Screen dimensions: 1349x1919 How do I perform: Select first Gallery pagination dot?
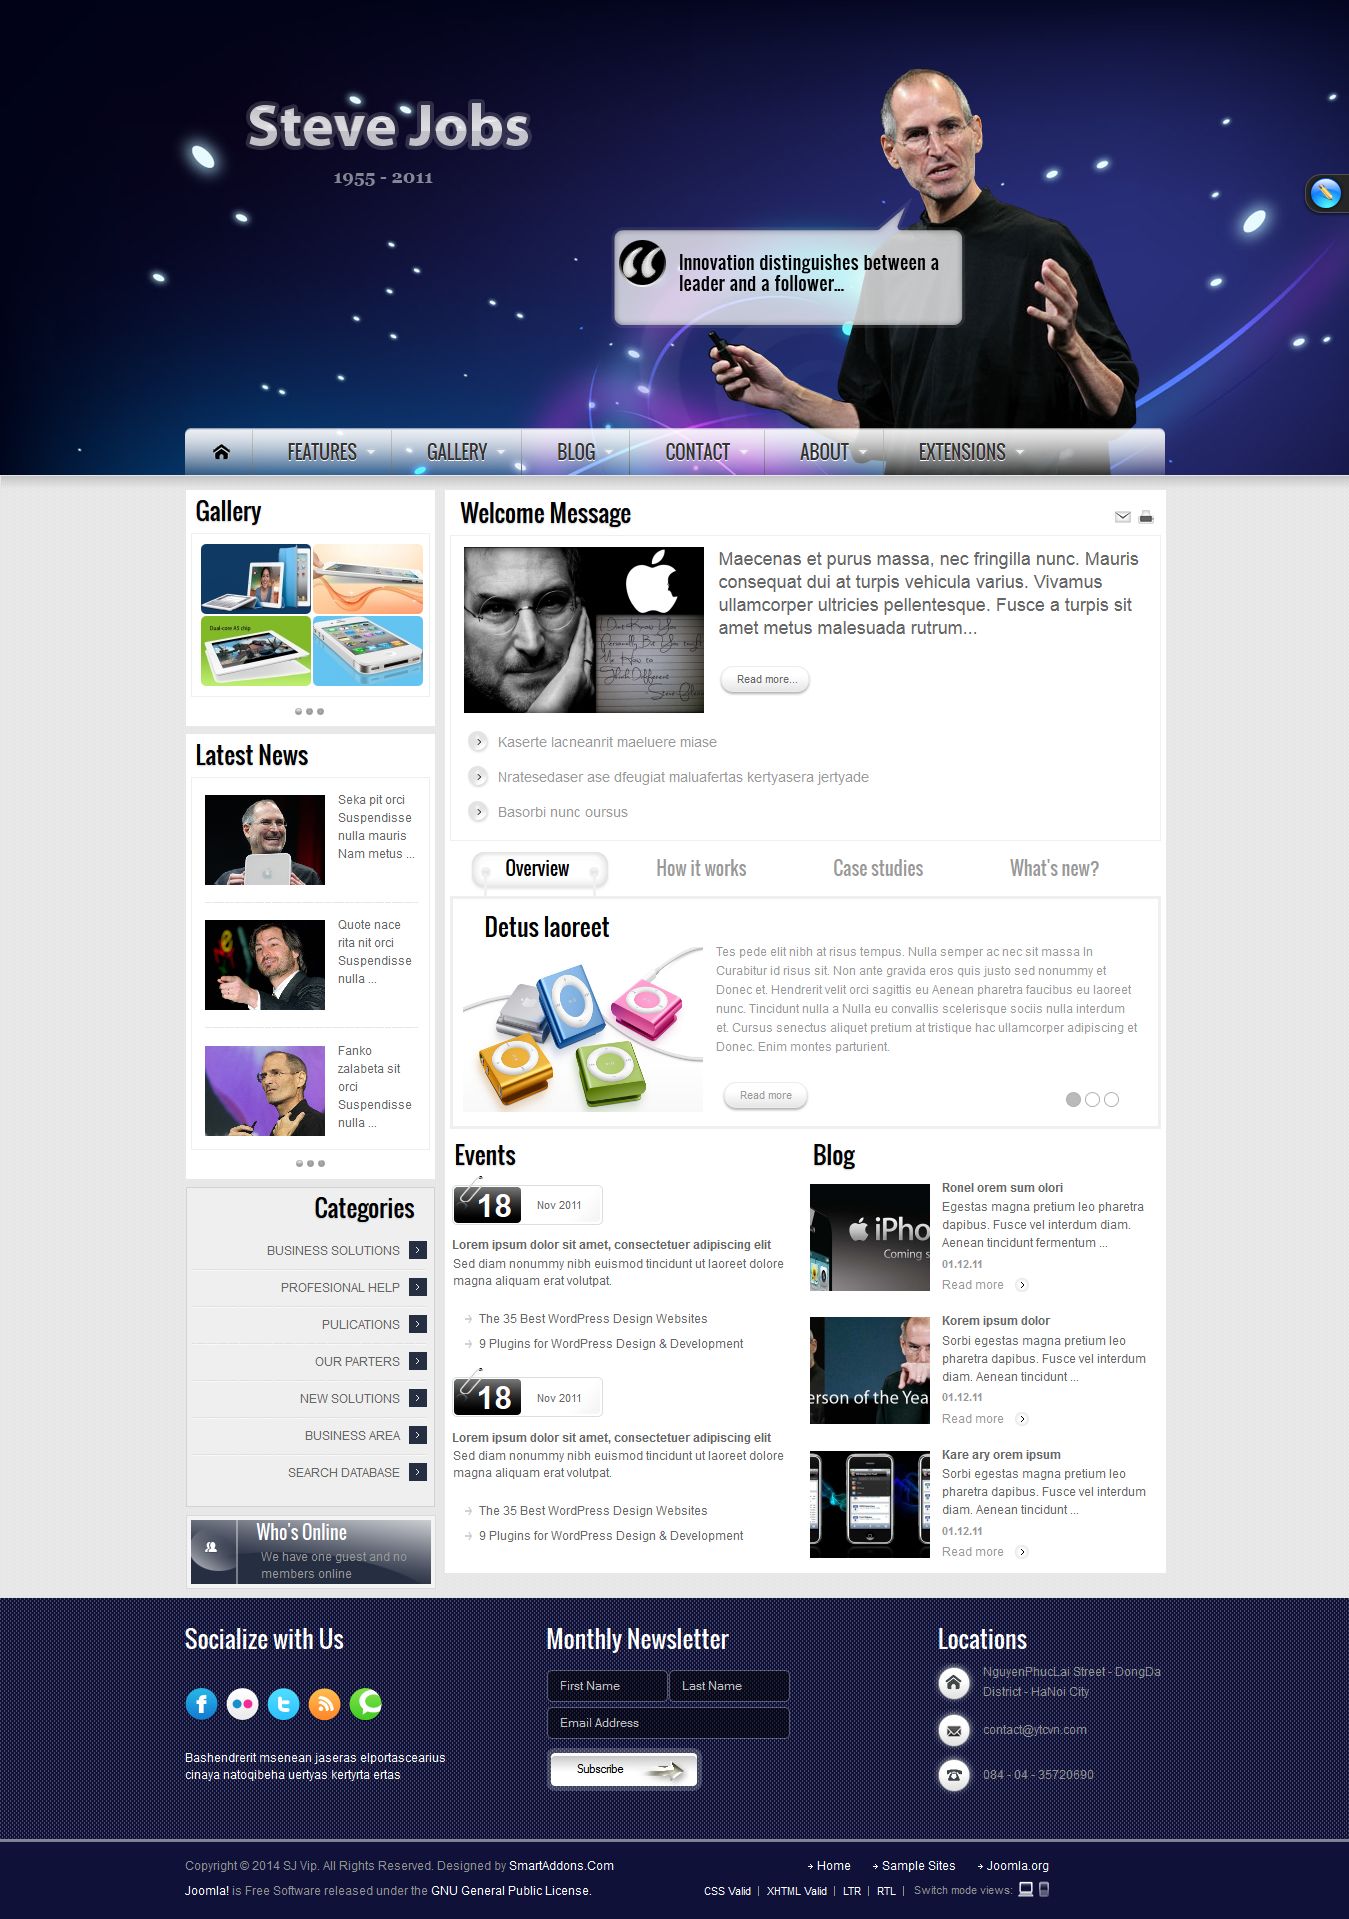[298, 711]
